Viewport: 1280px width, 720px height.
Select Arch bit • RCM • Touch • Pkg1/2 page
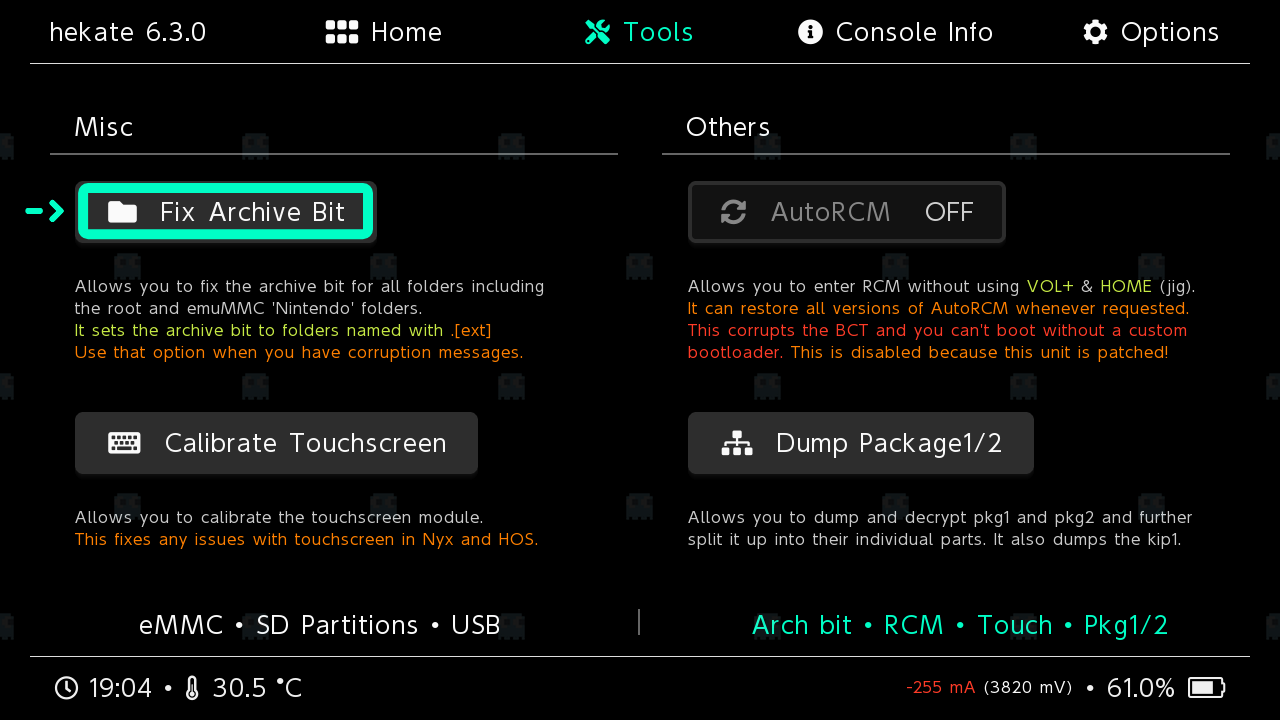960,625
